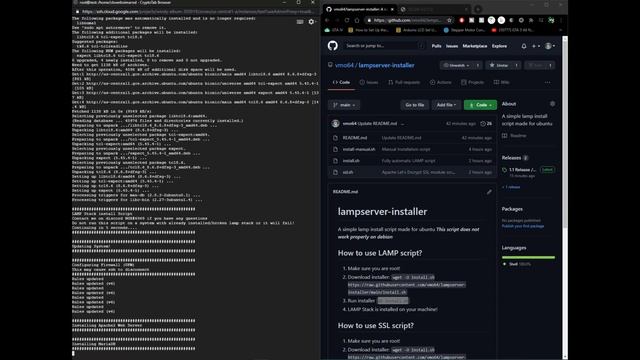Viewport: 640px width, 360px height.
Task: Open the 'How to Set Up' bookmark
Action: tap(369, 30)
